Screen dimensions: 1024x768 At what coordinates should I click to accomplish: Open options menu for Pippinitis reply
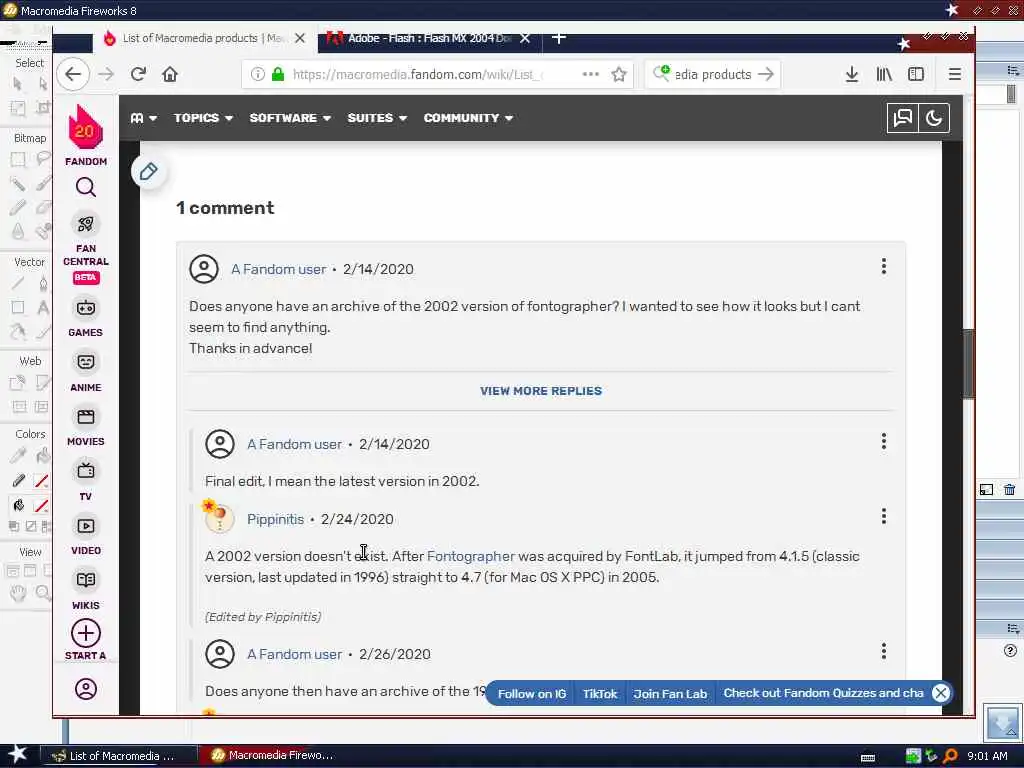pos(884,517)
